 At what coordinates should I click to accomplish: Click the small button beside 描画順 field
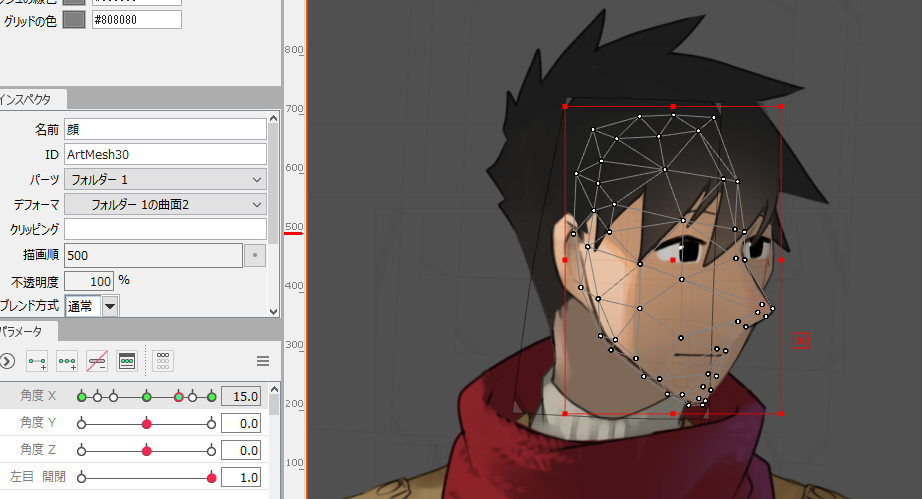tap(255, 256)
